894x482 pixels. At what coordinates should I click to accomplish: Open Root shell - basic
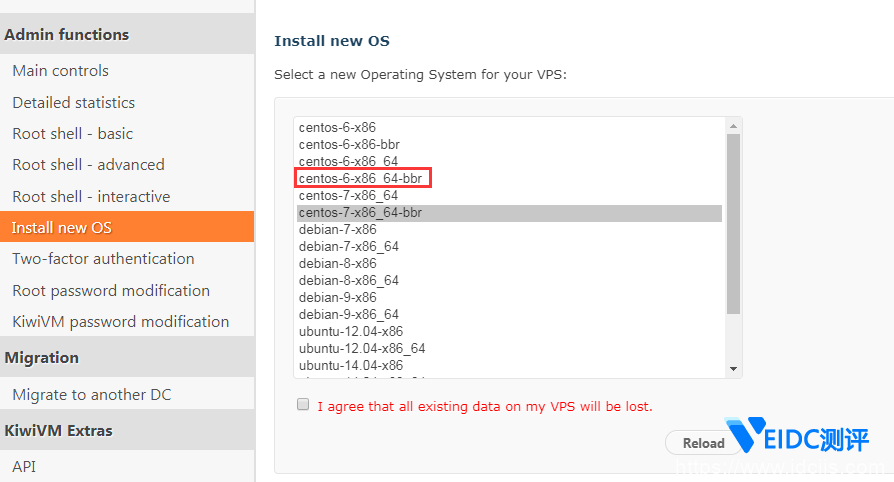tap(72, 134)
